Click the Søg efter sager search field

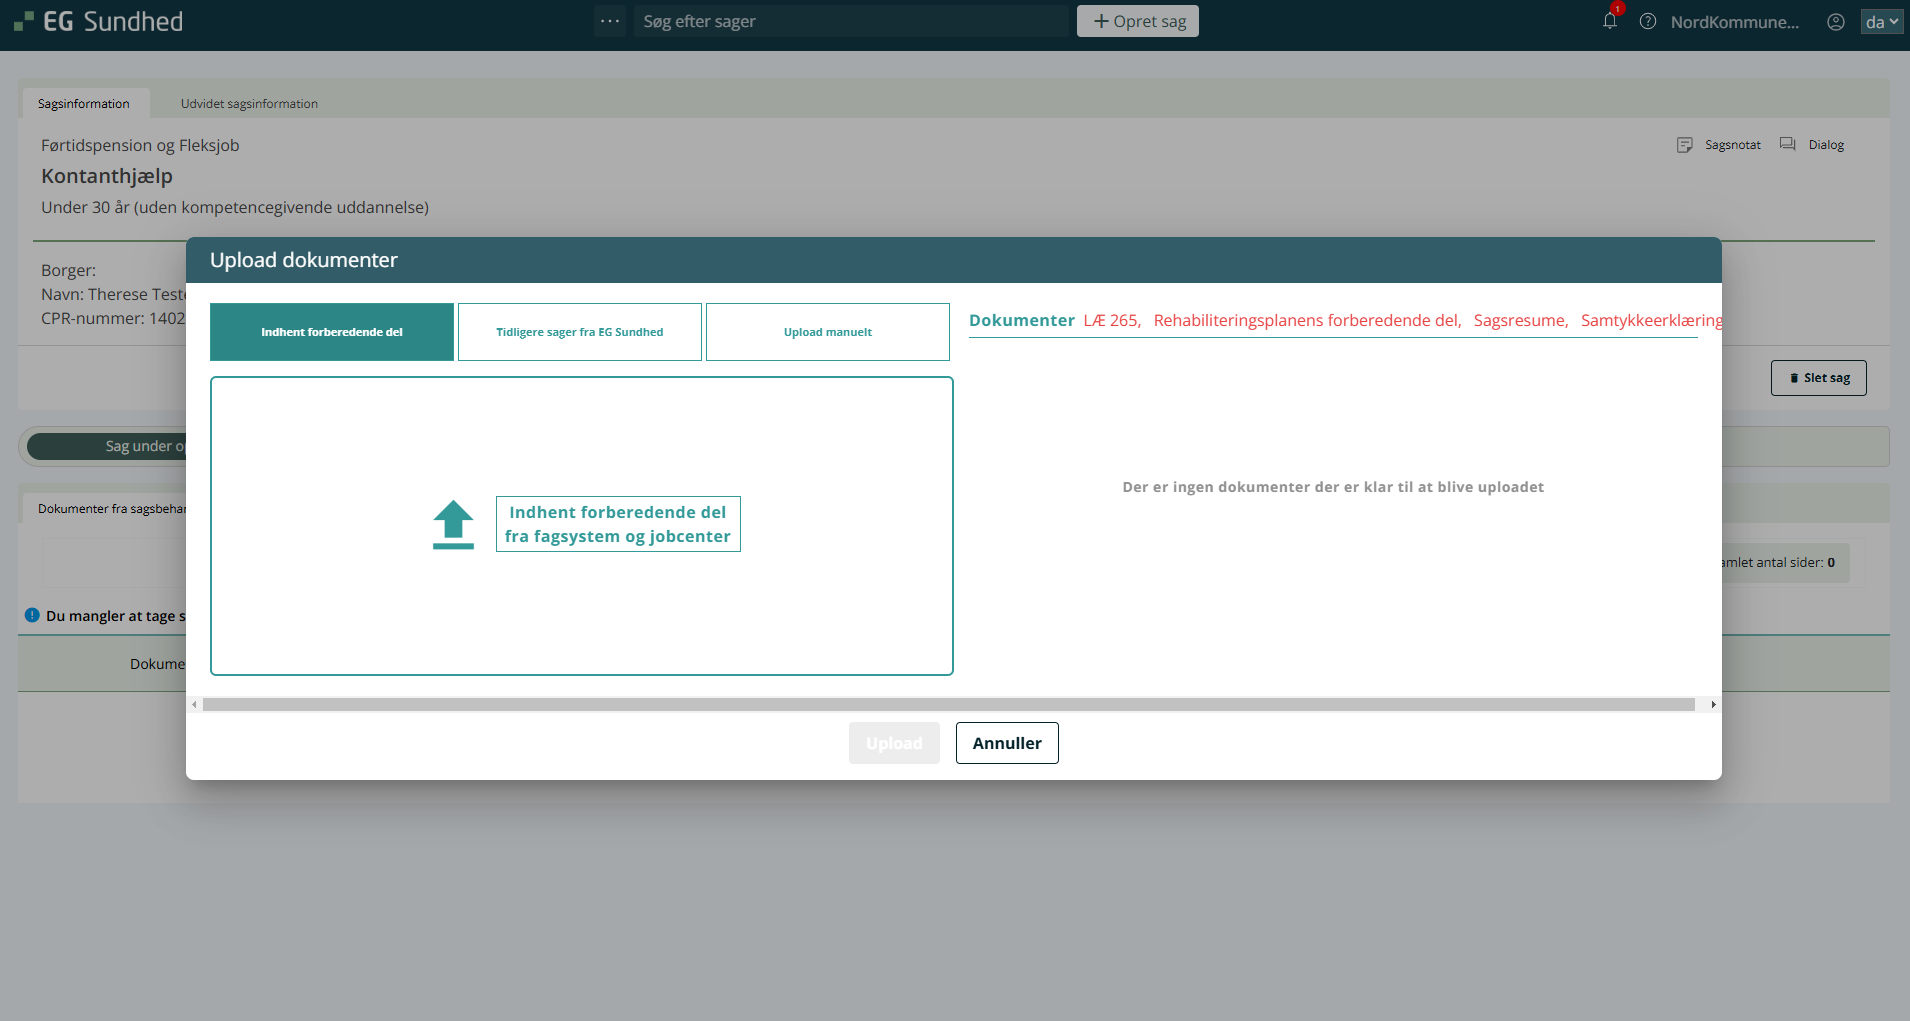(x=850, y=21)
